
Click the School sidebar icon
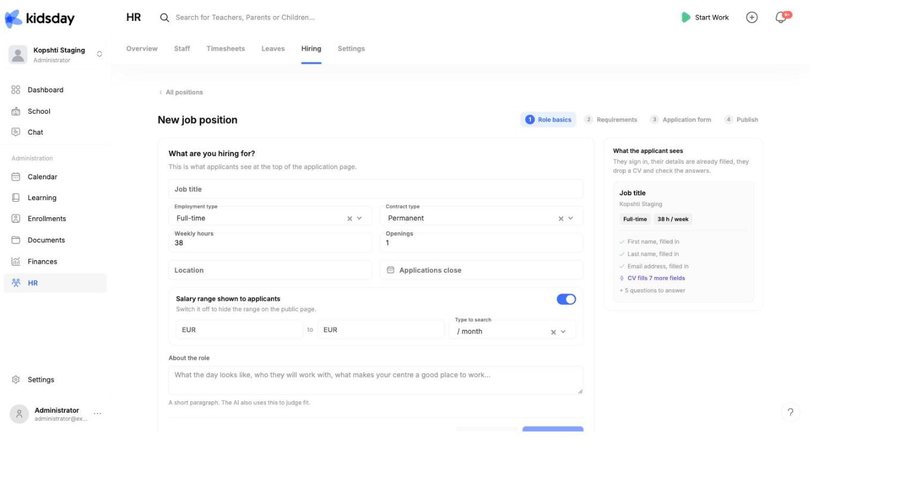coord(15,111)
